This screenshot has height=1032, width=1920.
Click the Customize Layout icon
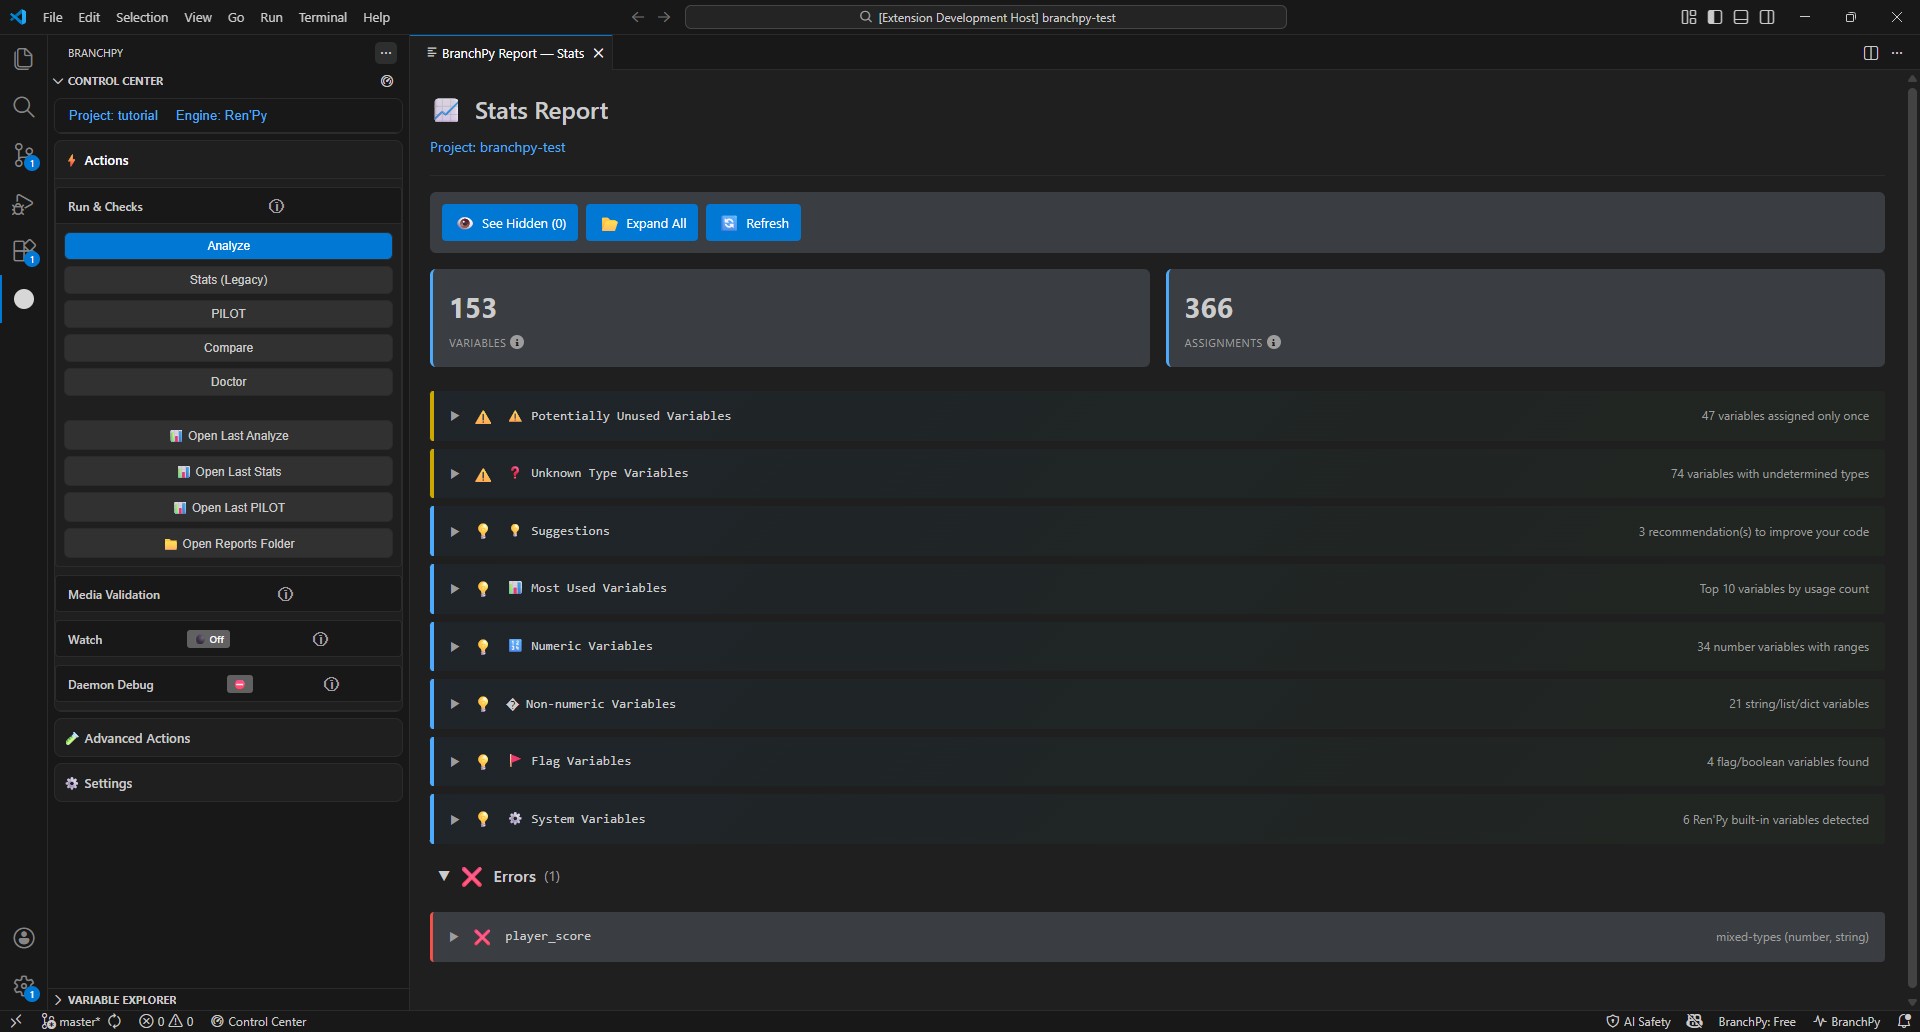[1689, 17]
